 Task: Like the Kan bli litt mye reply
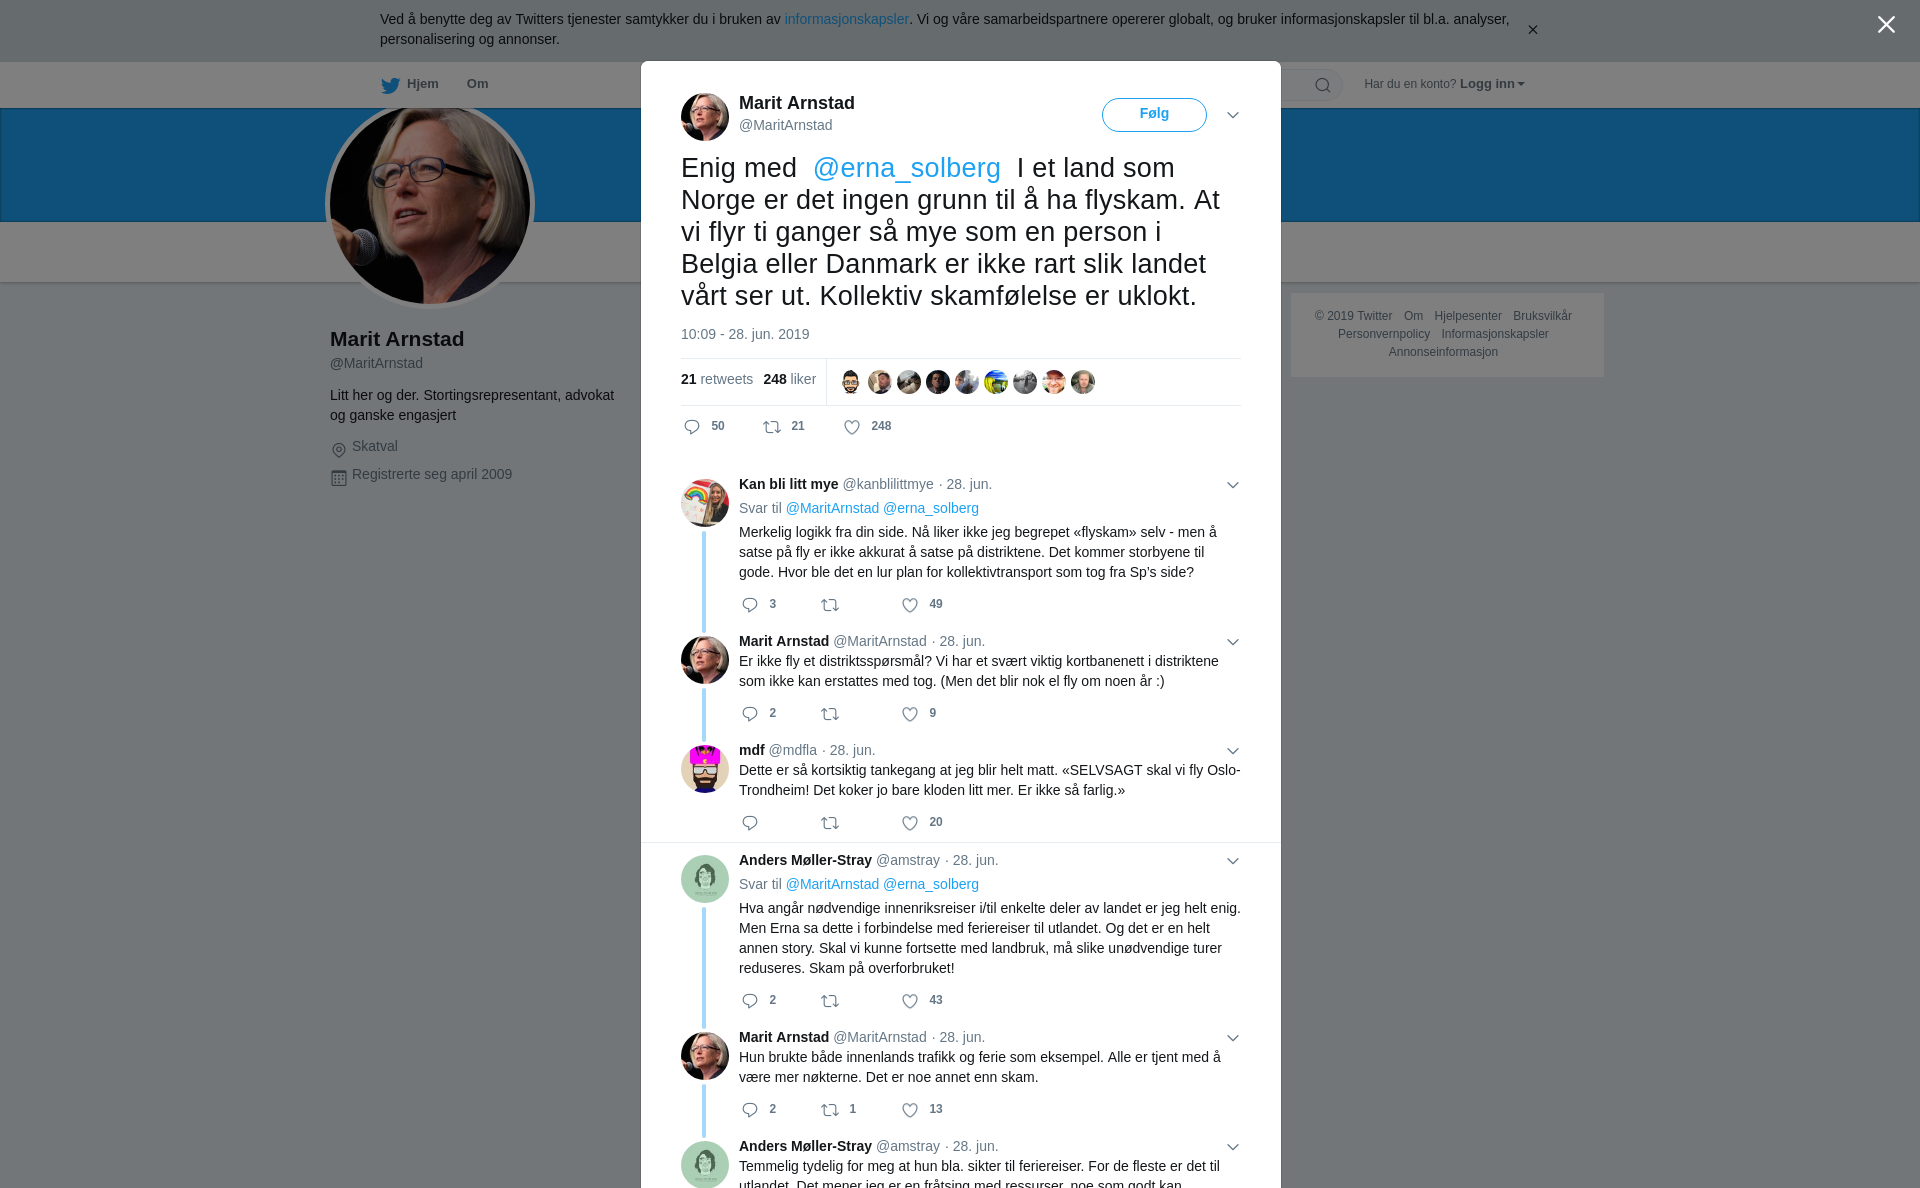(910, 605)
